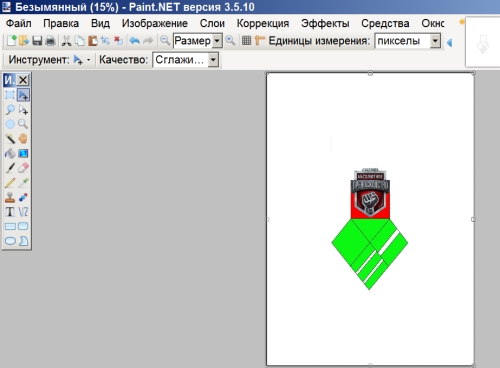The image size is (500, 368).
Task: Select the Text tool
Action: 10,212
